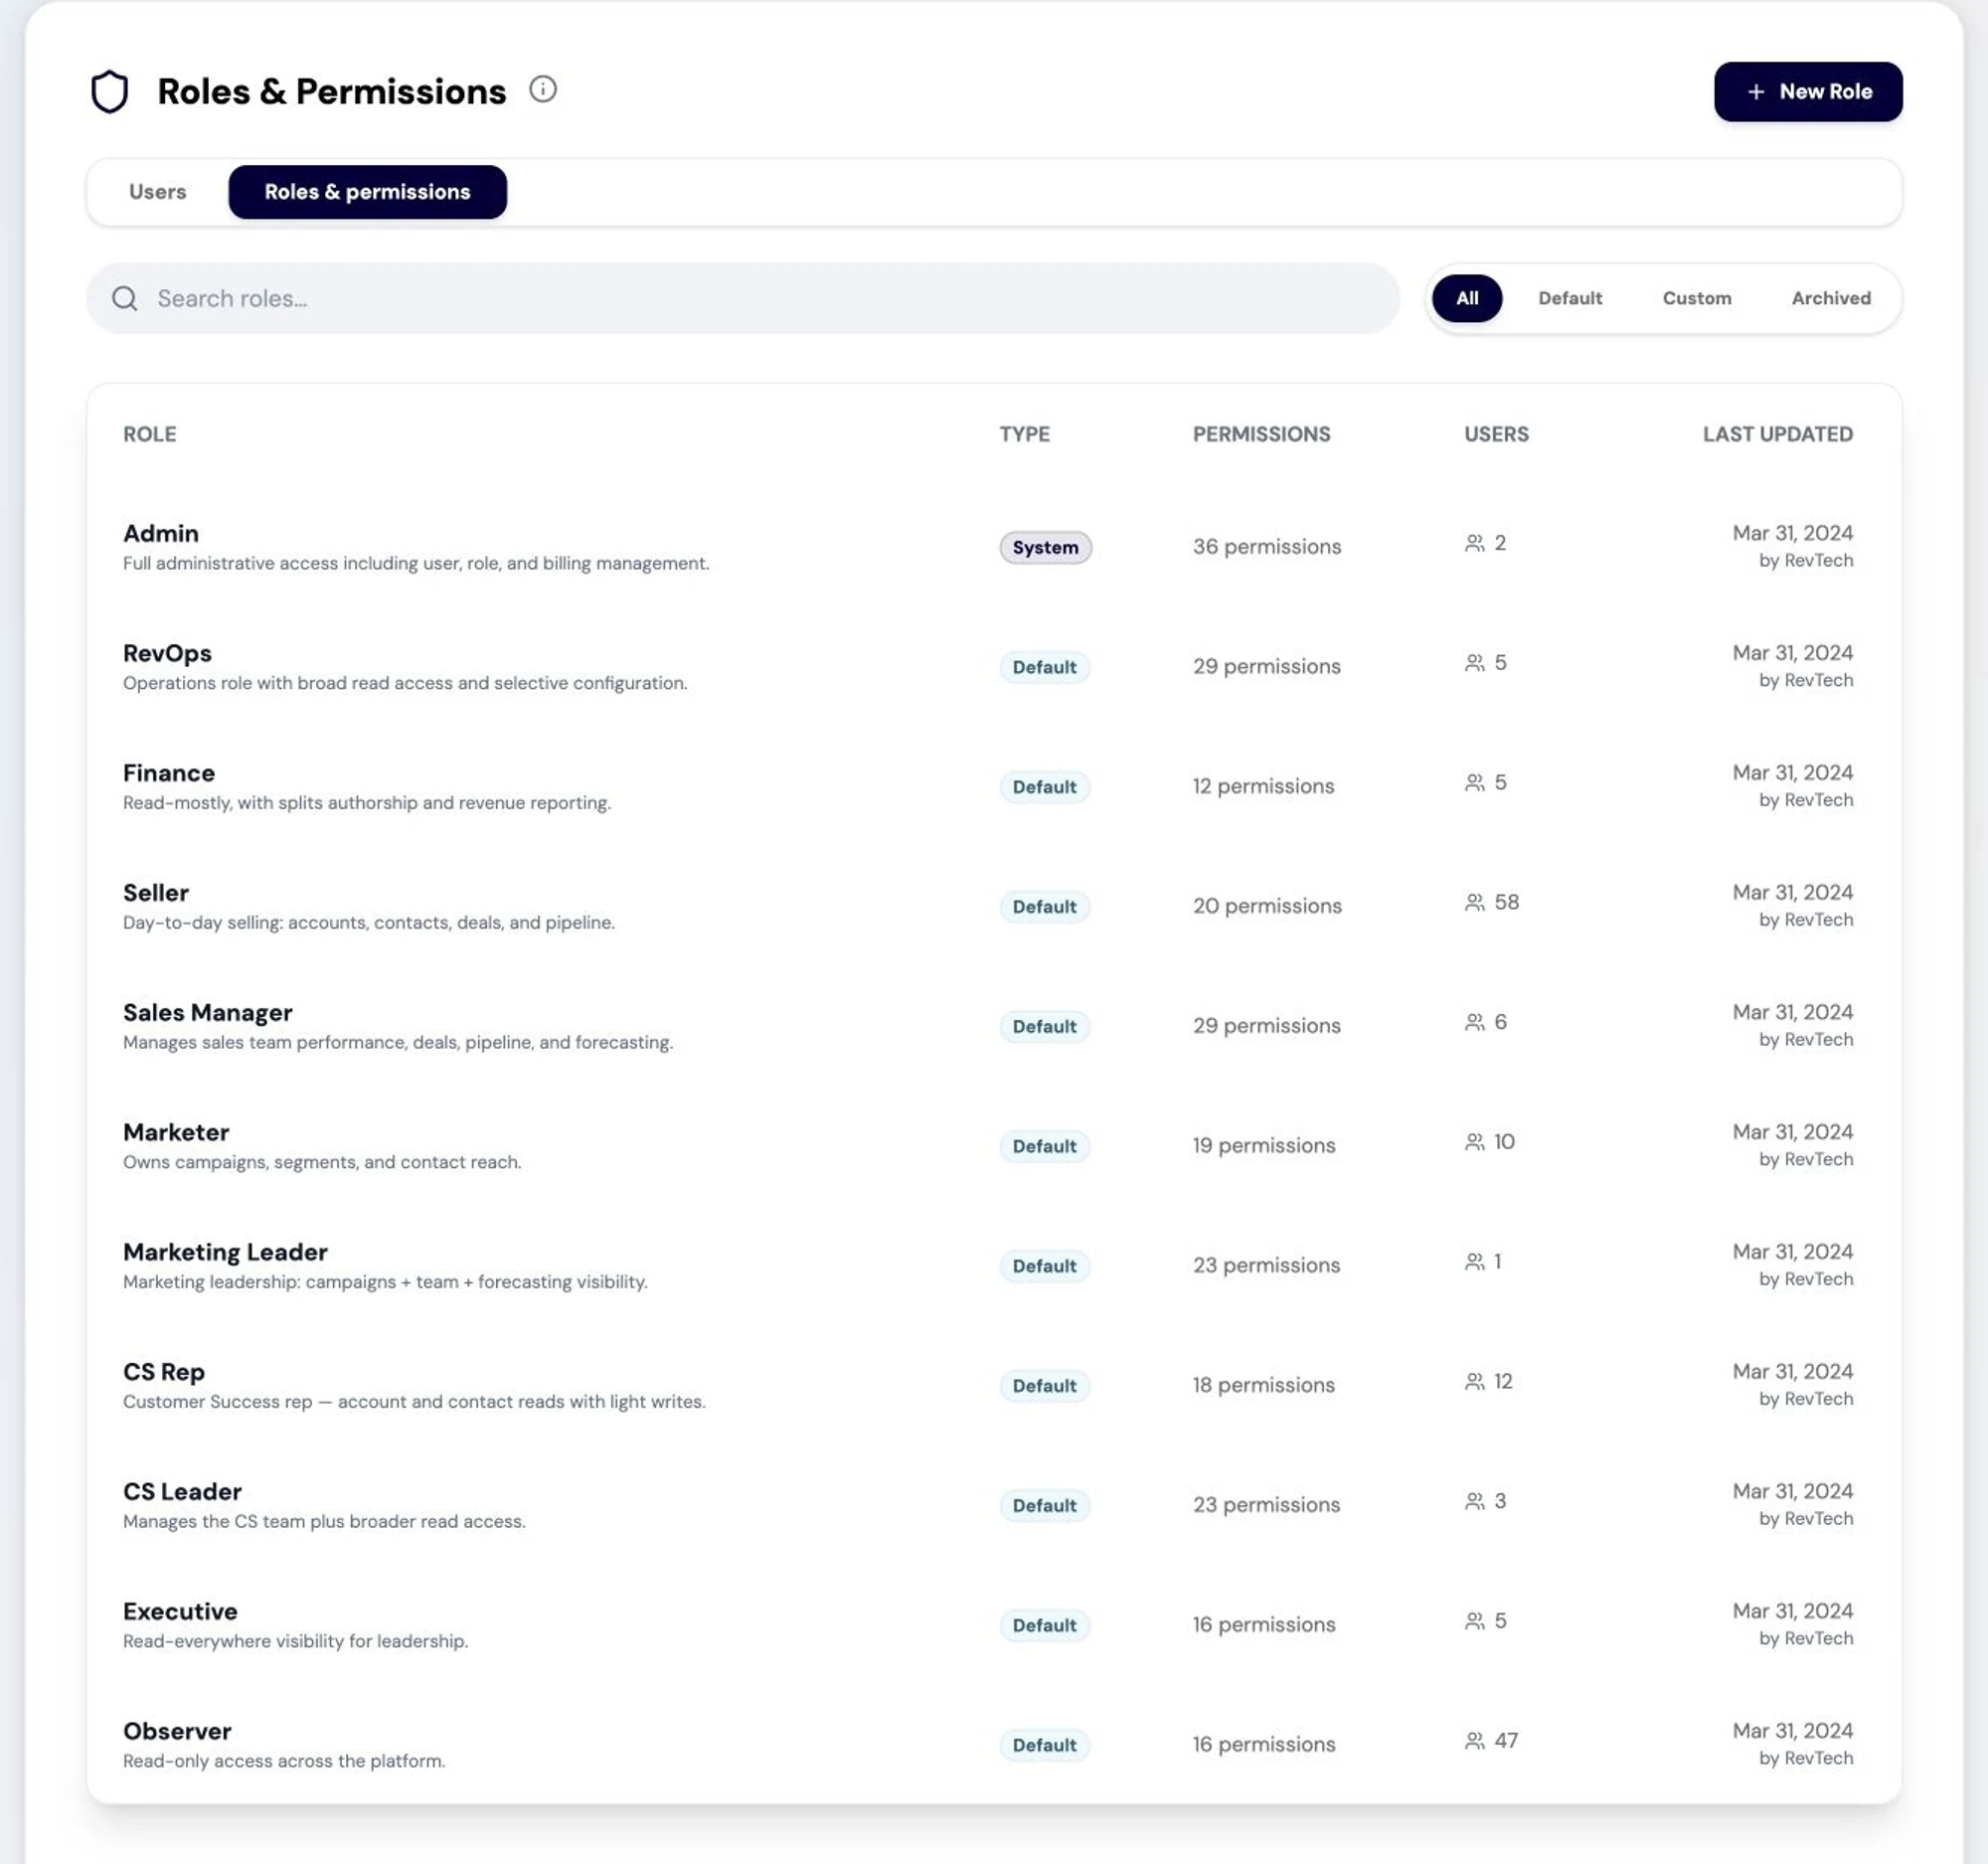
Task: Click the search magnifier icon
Action: pos(125,298)
